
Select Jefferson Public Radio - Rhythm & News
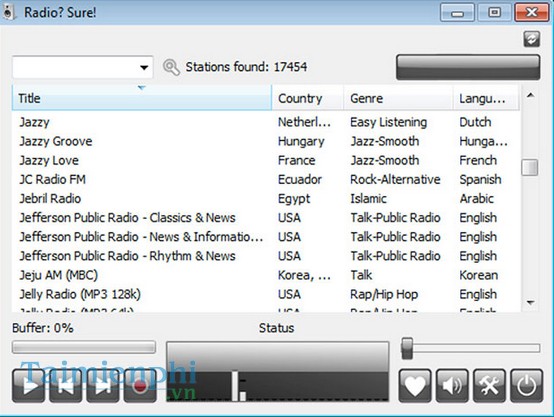point(266,256)
